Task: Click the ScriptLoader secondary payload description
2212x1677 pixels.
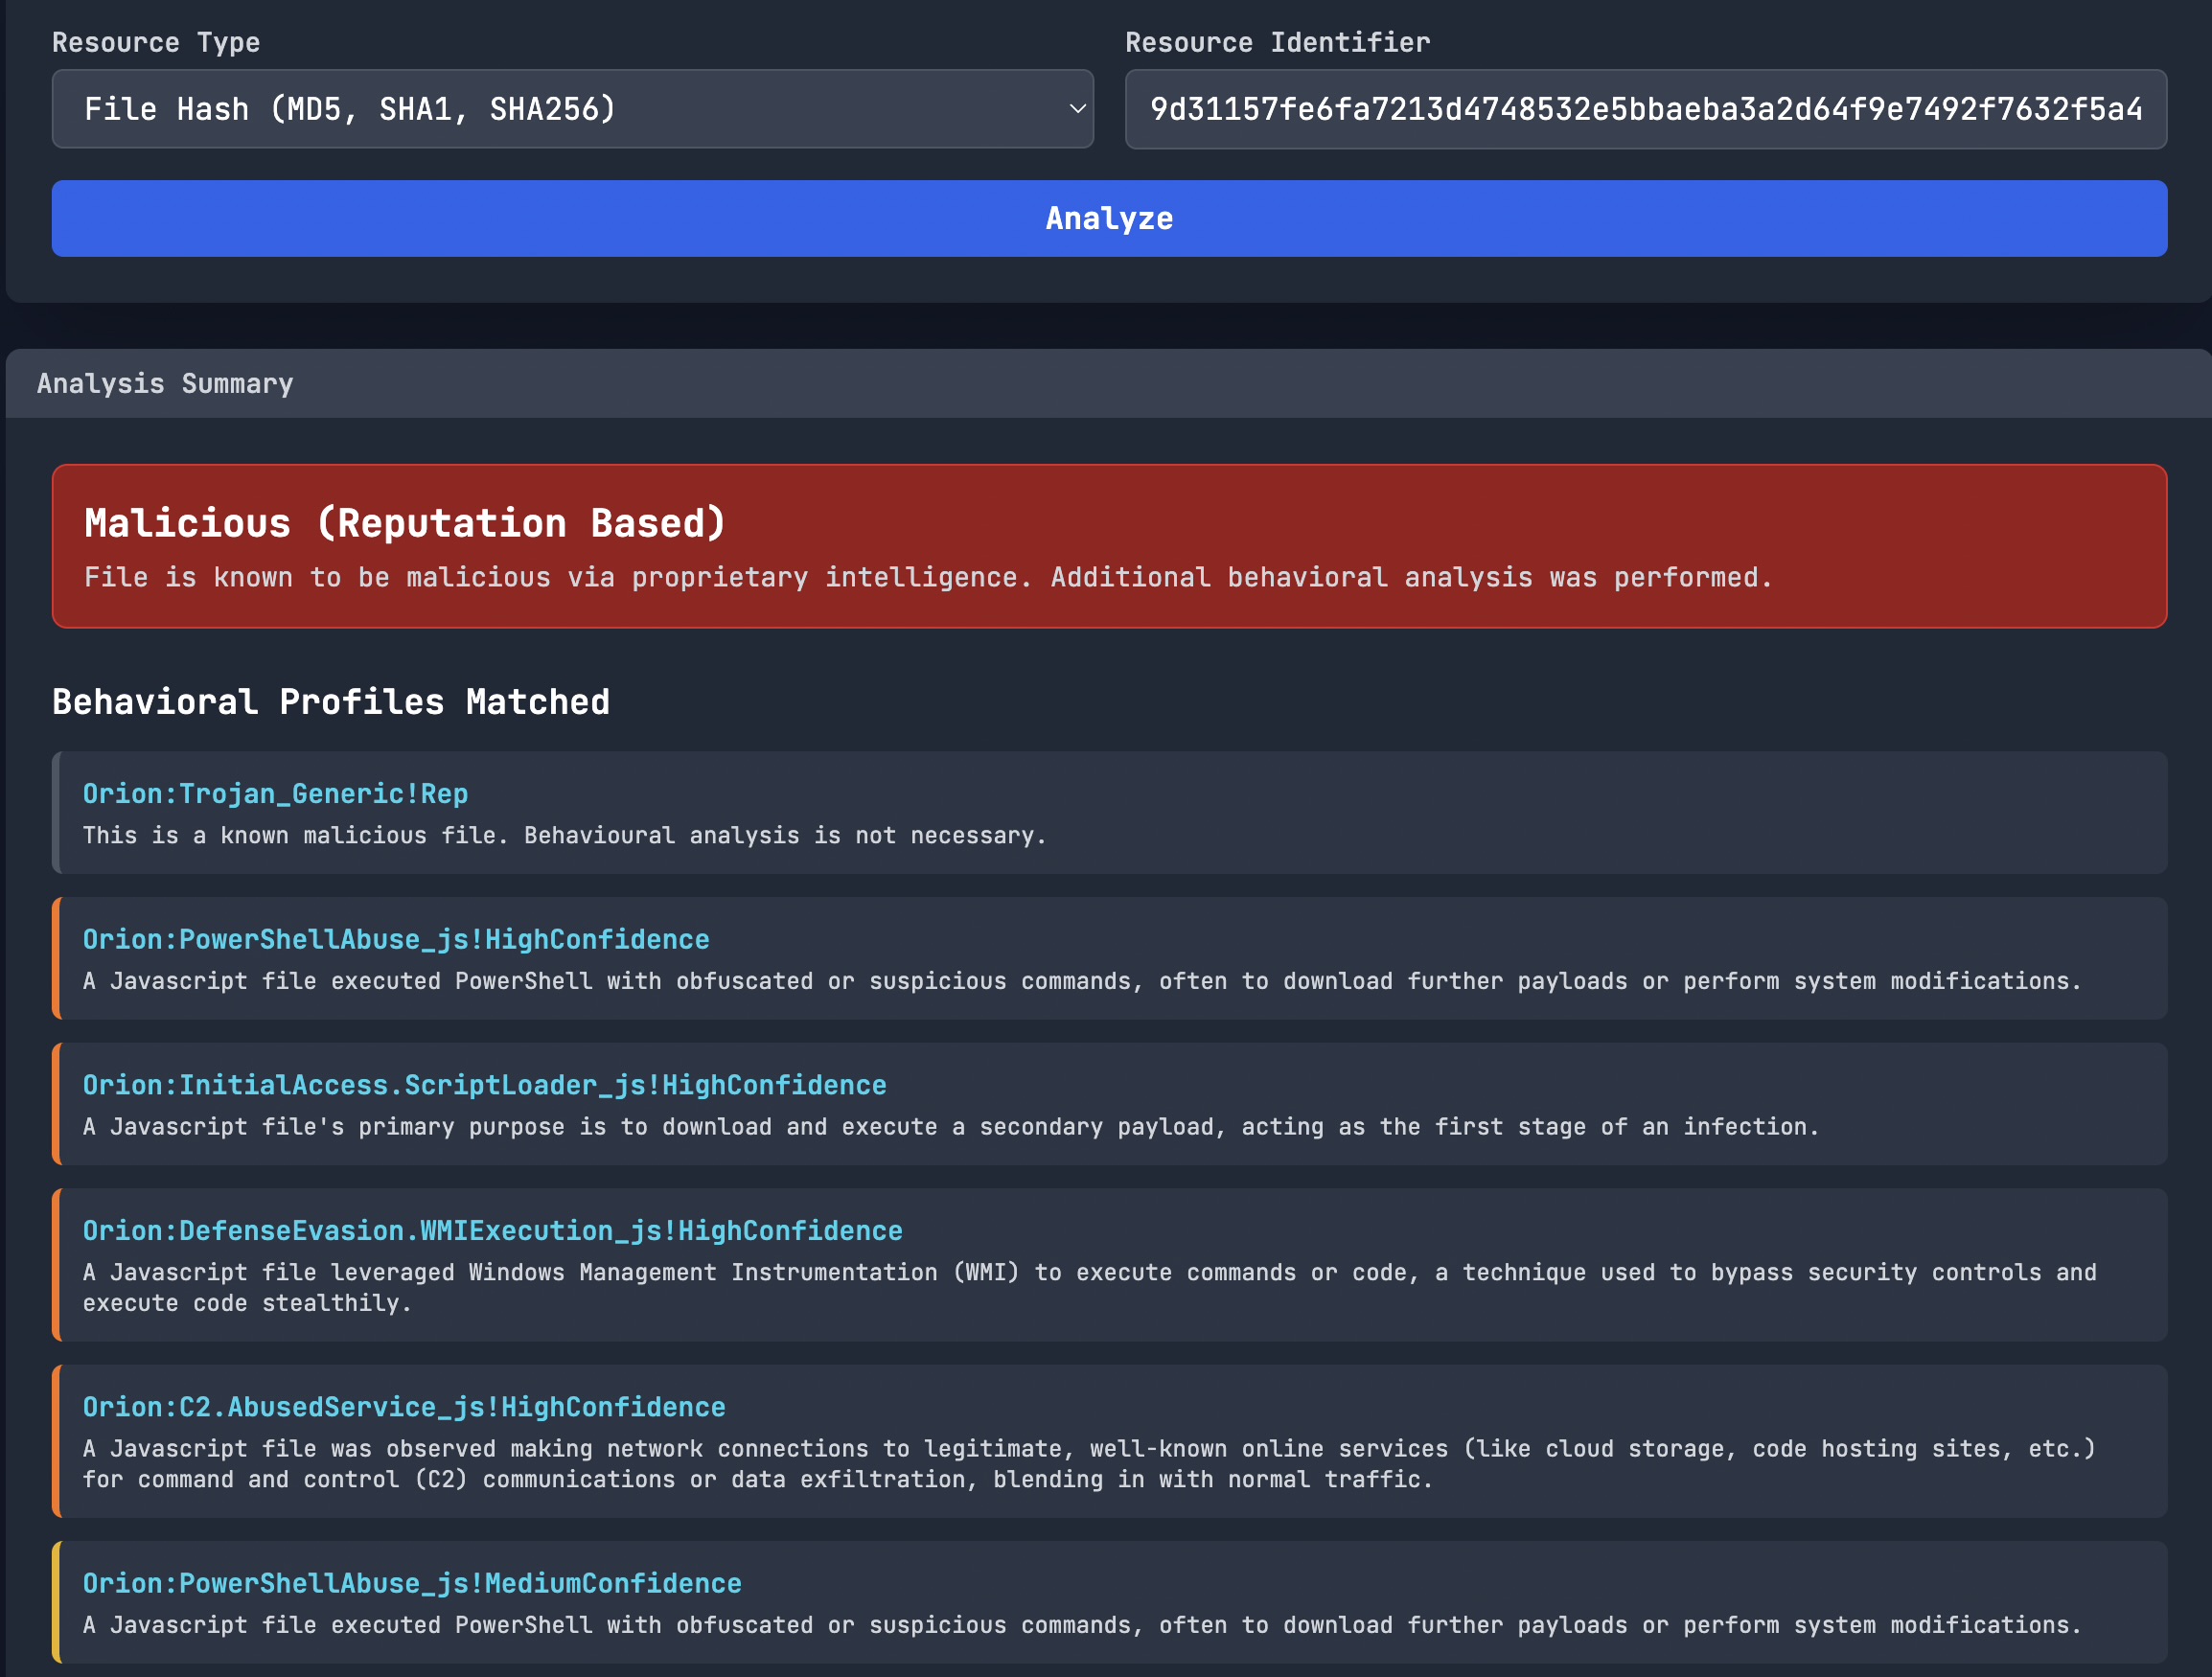Action: click(950, 1127)
